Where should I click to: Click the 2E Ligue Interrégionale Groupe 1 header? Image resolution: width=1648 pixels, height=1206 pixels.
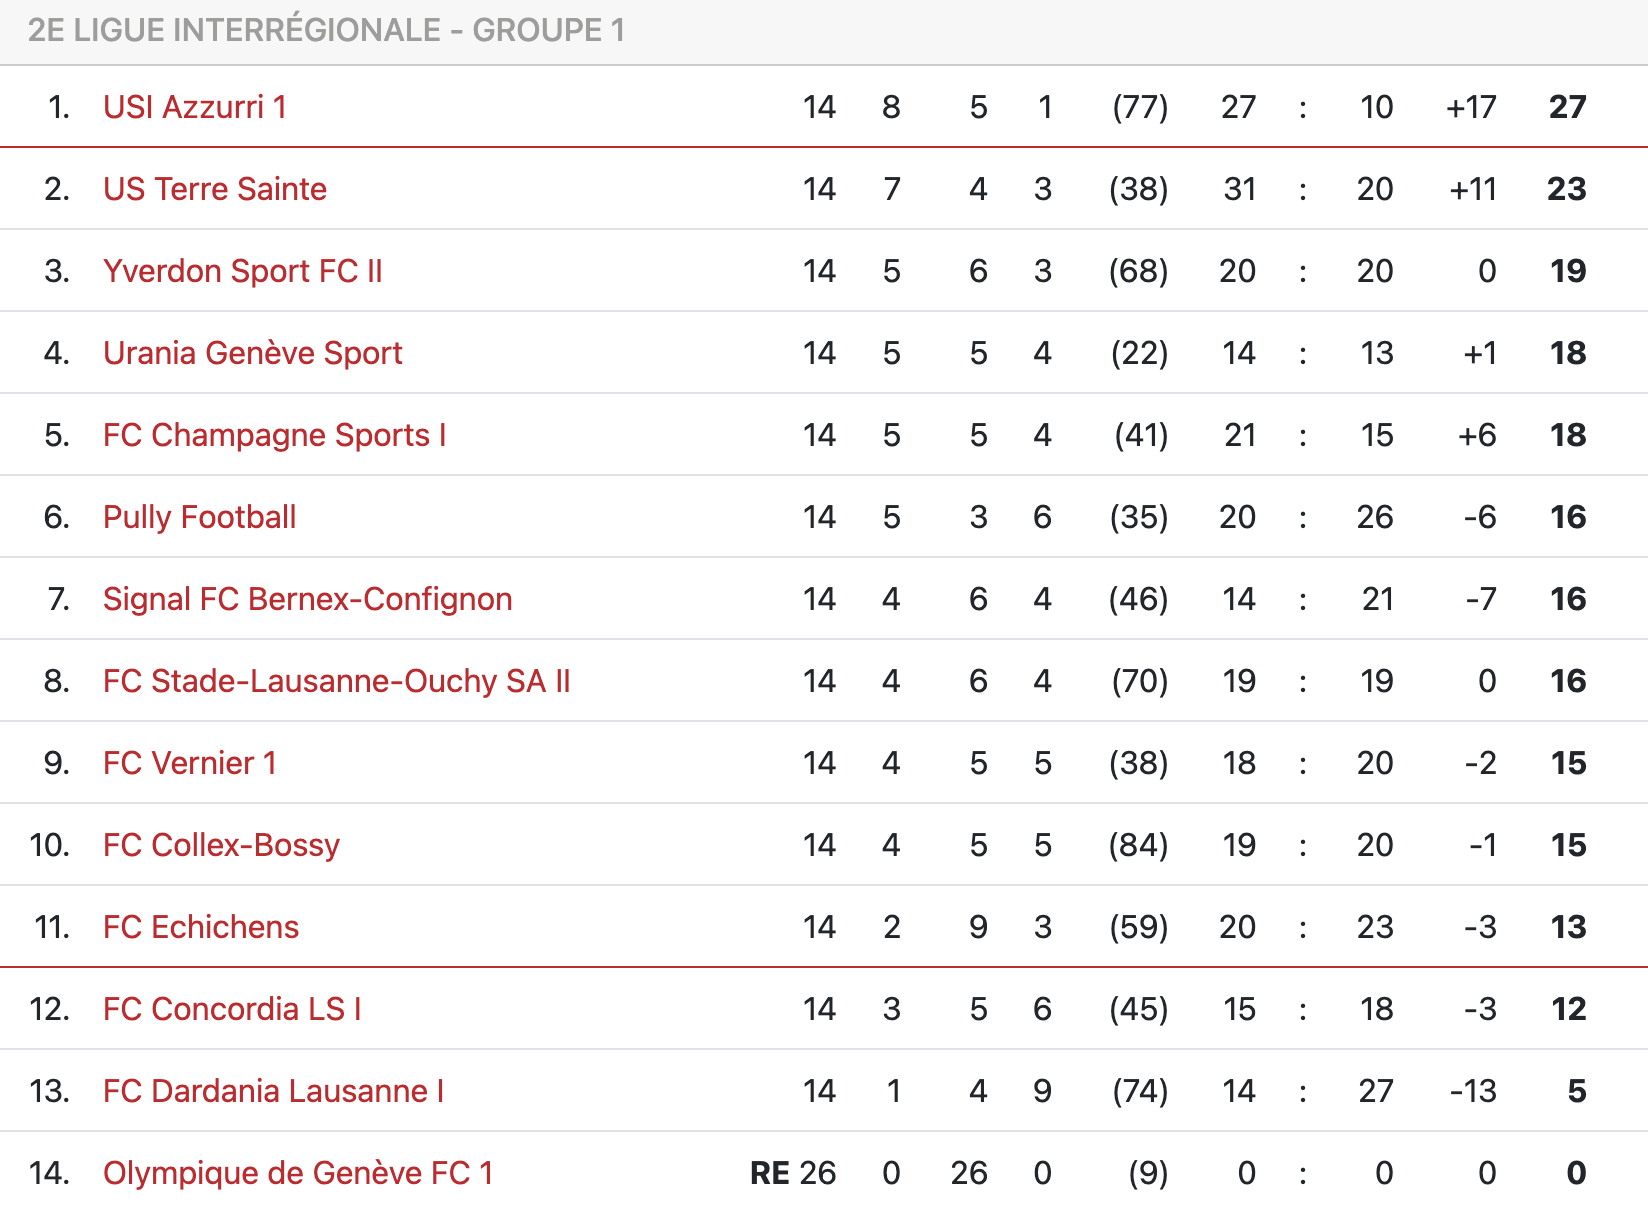coord(326,30)
